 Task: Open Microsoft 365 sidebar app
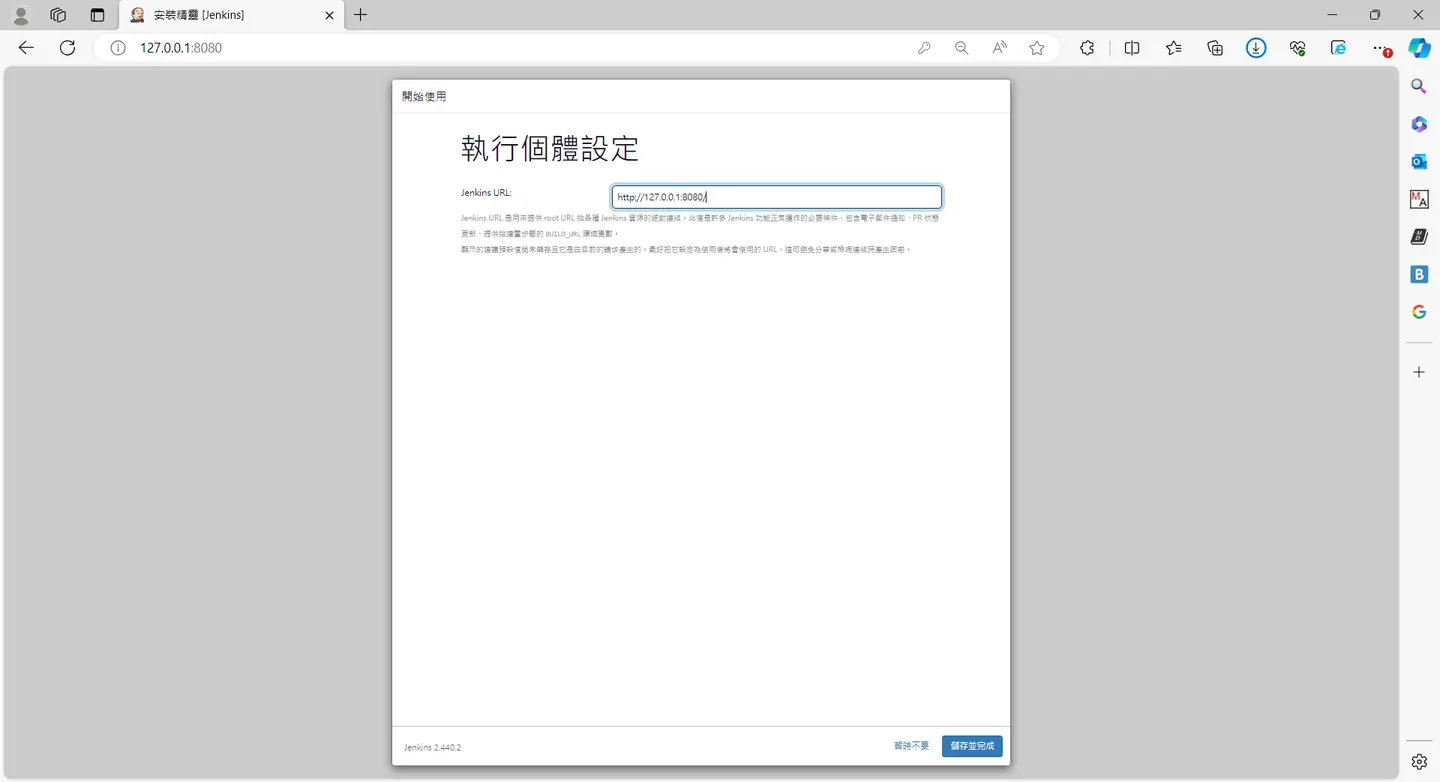pos(1419,124)
